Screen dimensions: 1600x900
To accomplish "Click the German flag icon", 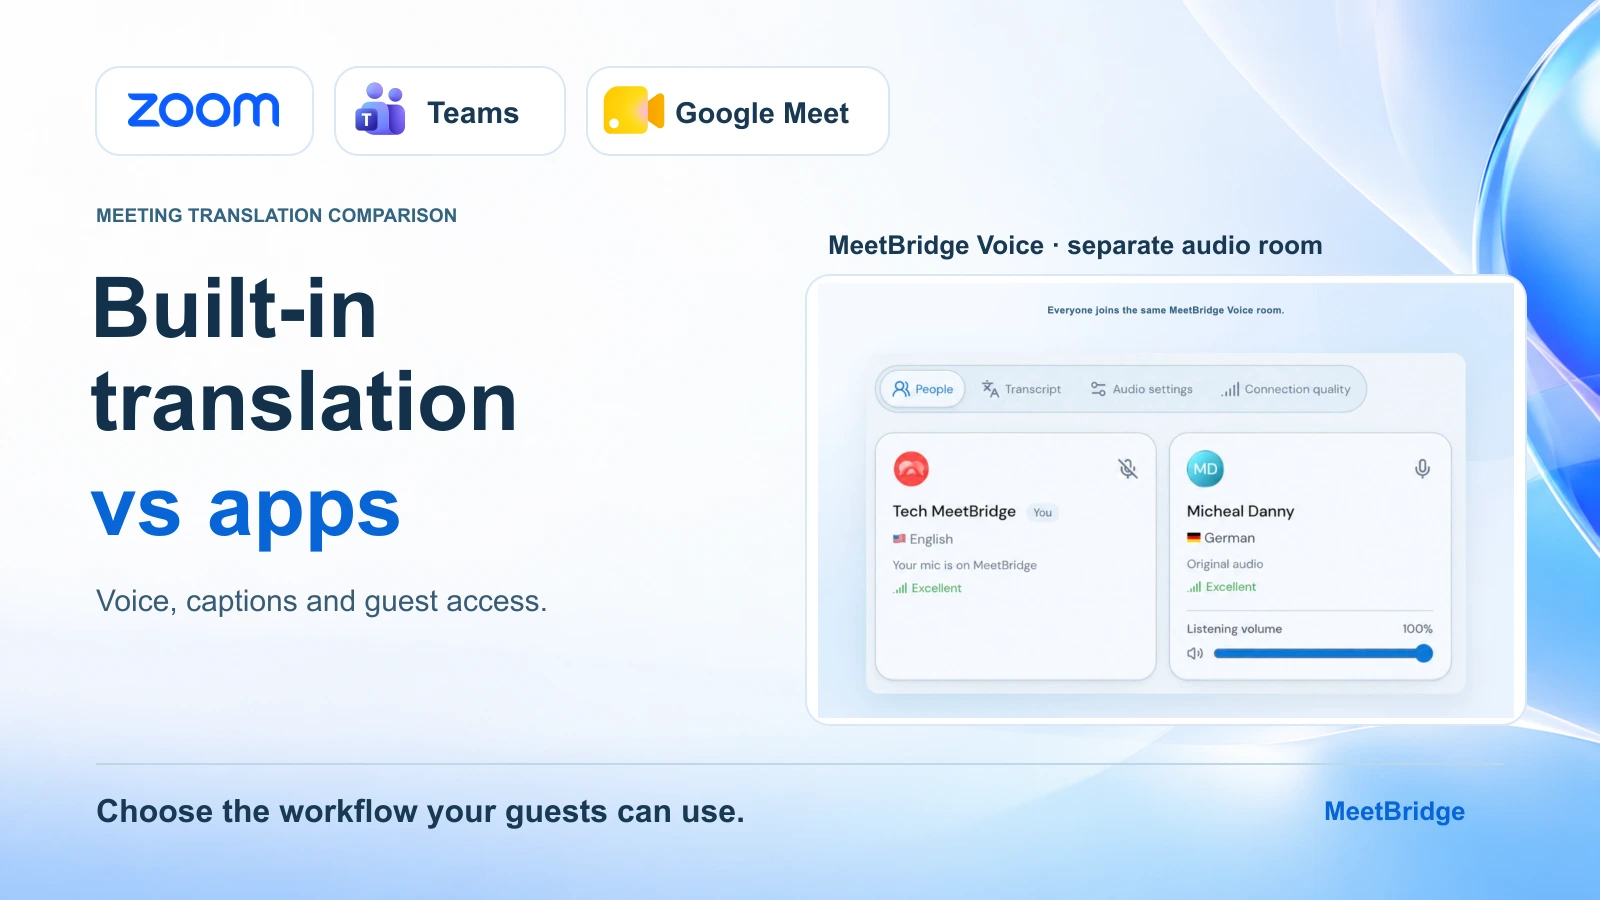I will pos(1193,538).
